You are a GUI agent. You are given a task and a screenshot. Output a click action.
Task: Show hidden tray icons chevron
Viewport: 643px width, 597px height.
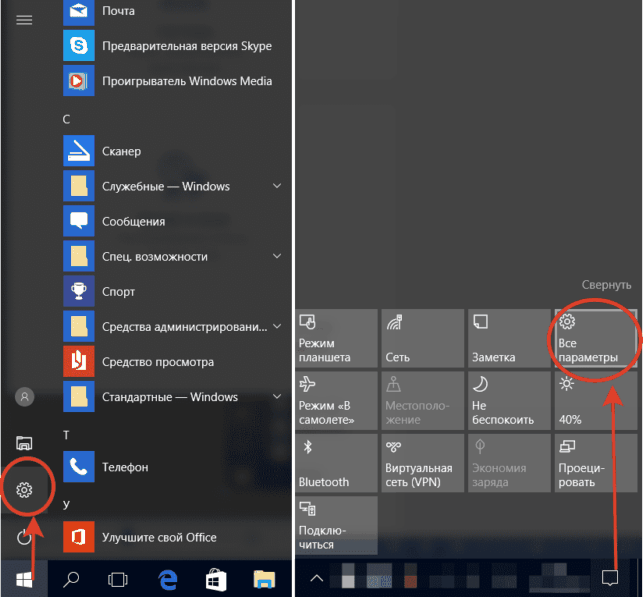click(x=317, y=579)
